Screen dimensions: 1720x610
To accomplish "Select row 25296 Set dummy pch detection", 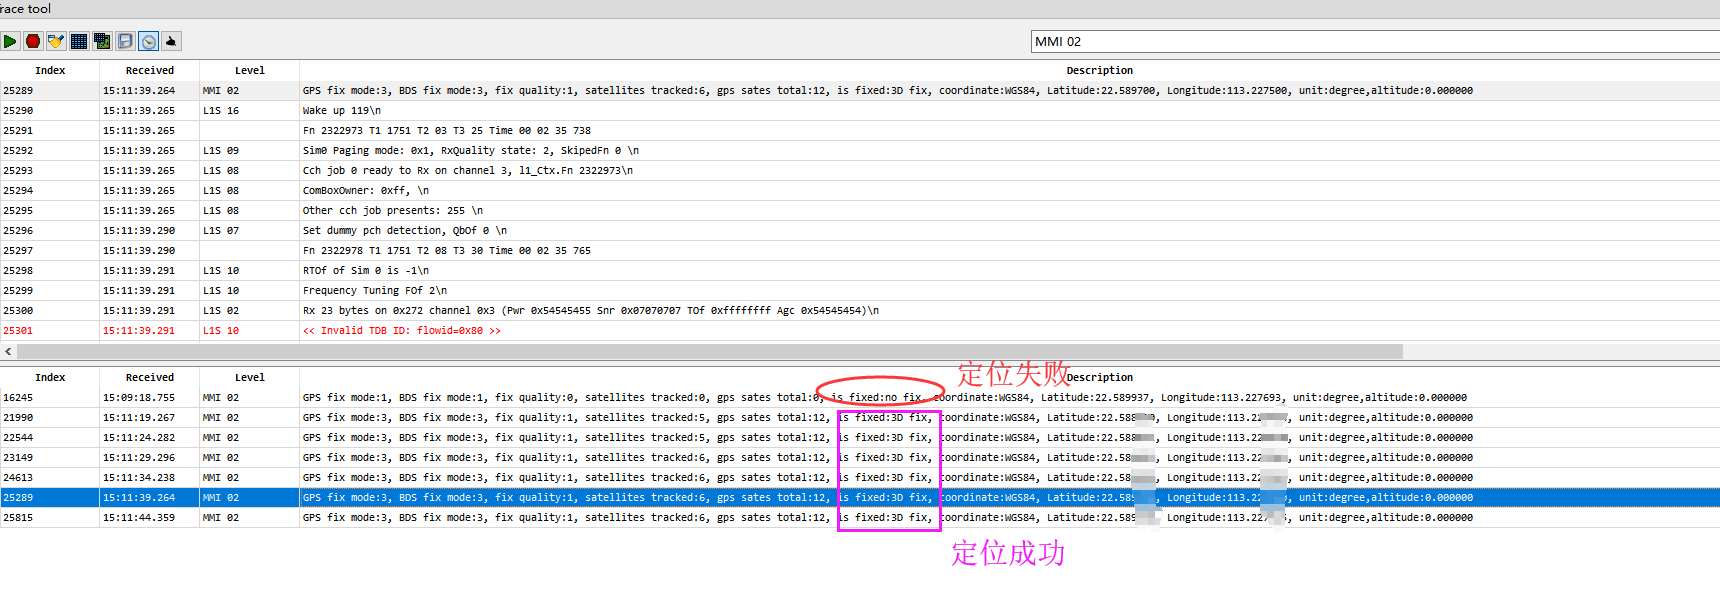I will coord(860,231).
